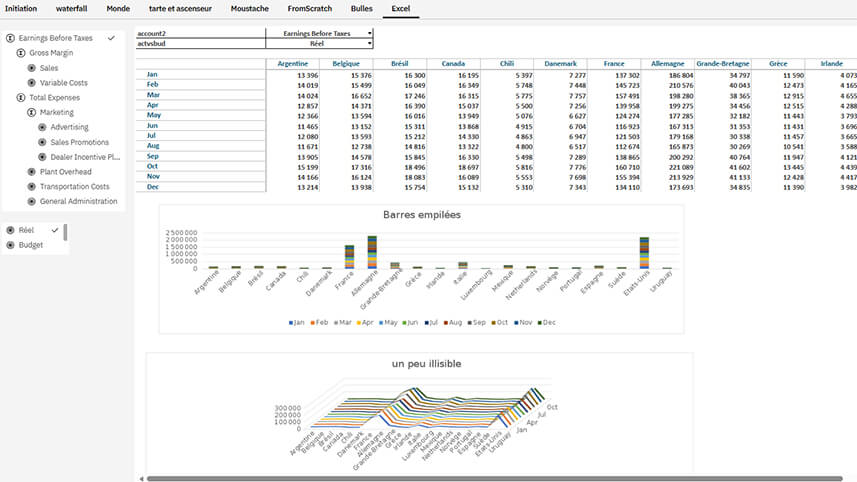Screen dimensions: 857x482
Task: Click the Allemagne January value 186 804
Action: pyautogui.click(x=680, y=75)
